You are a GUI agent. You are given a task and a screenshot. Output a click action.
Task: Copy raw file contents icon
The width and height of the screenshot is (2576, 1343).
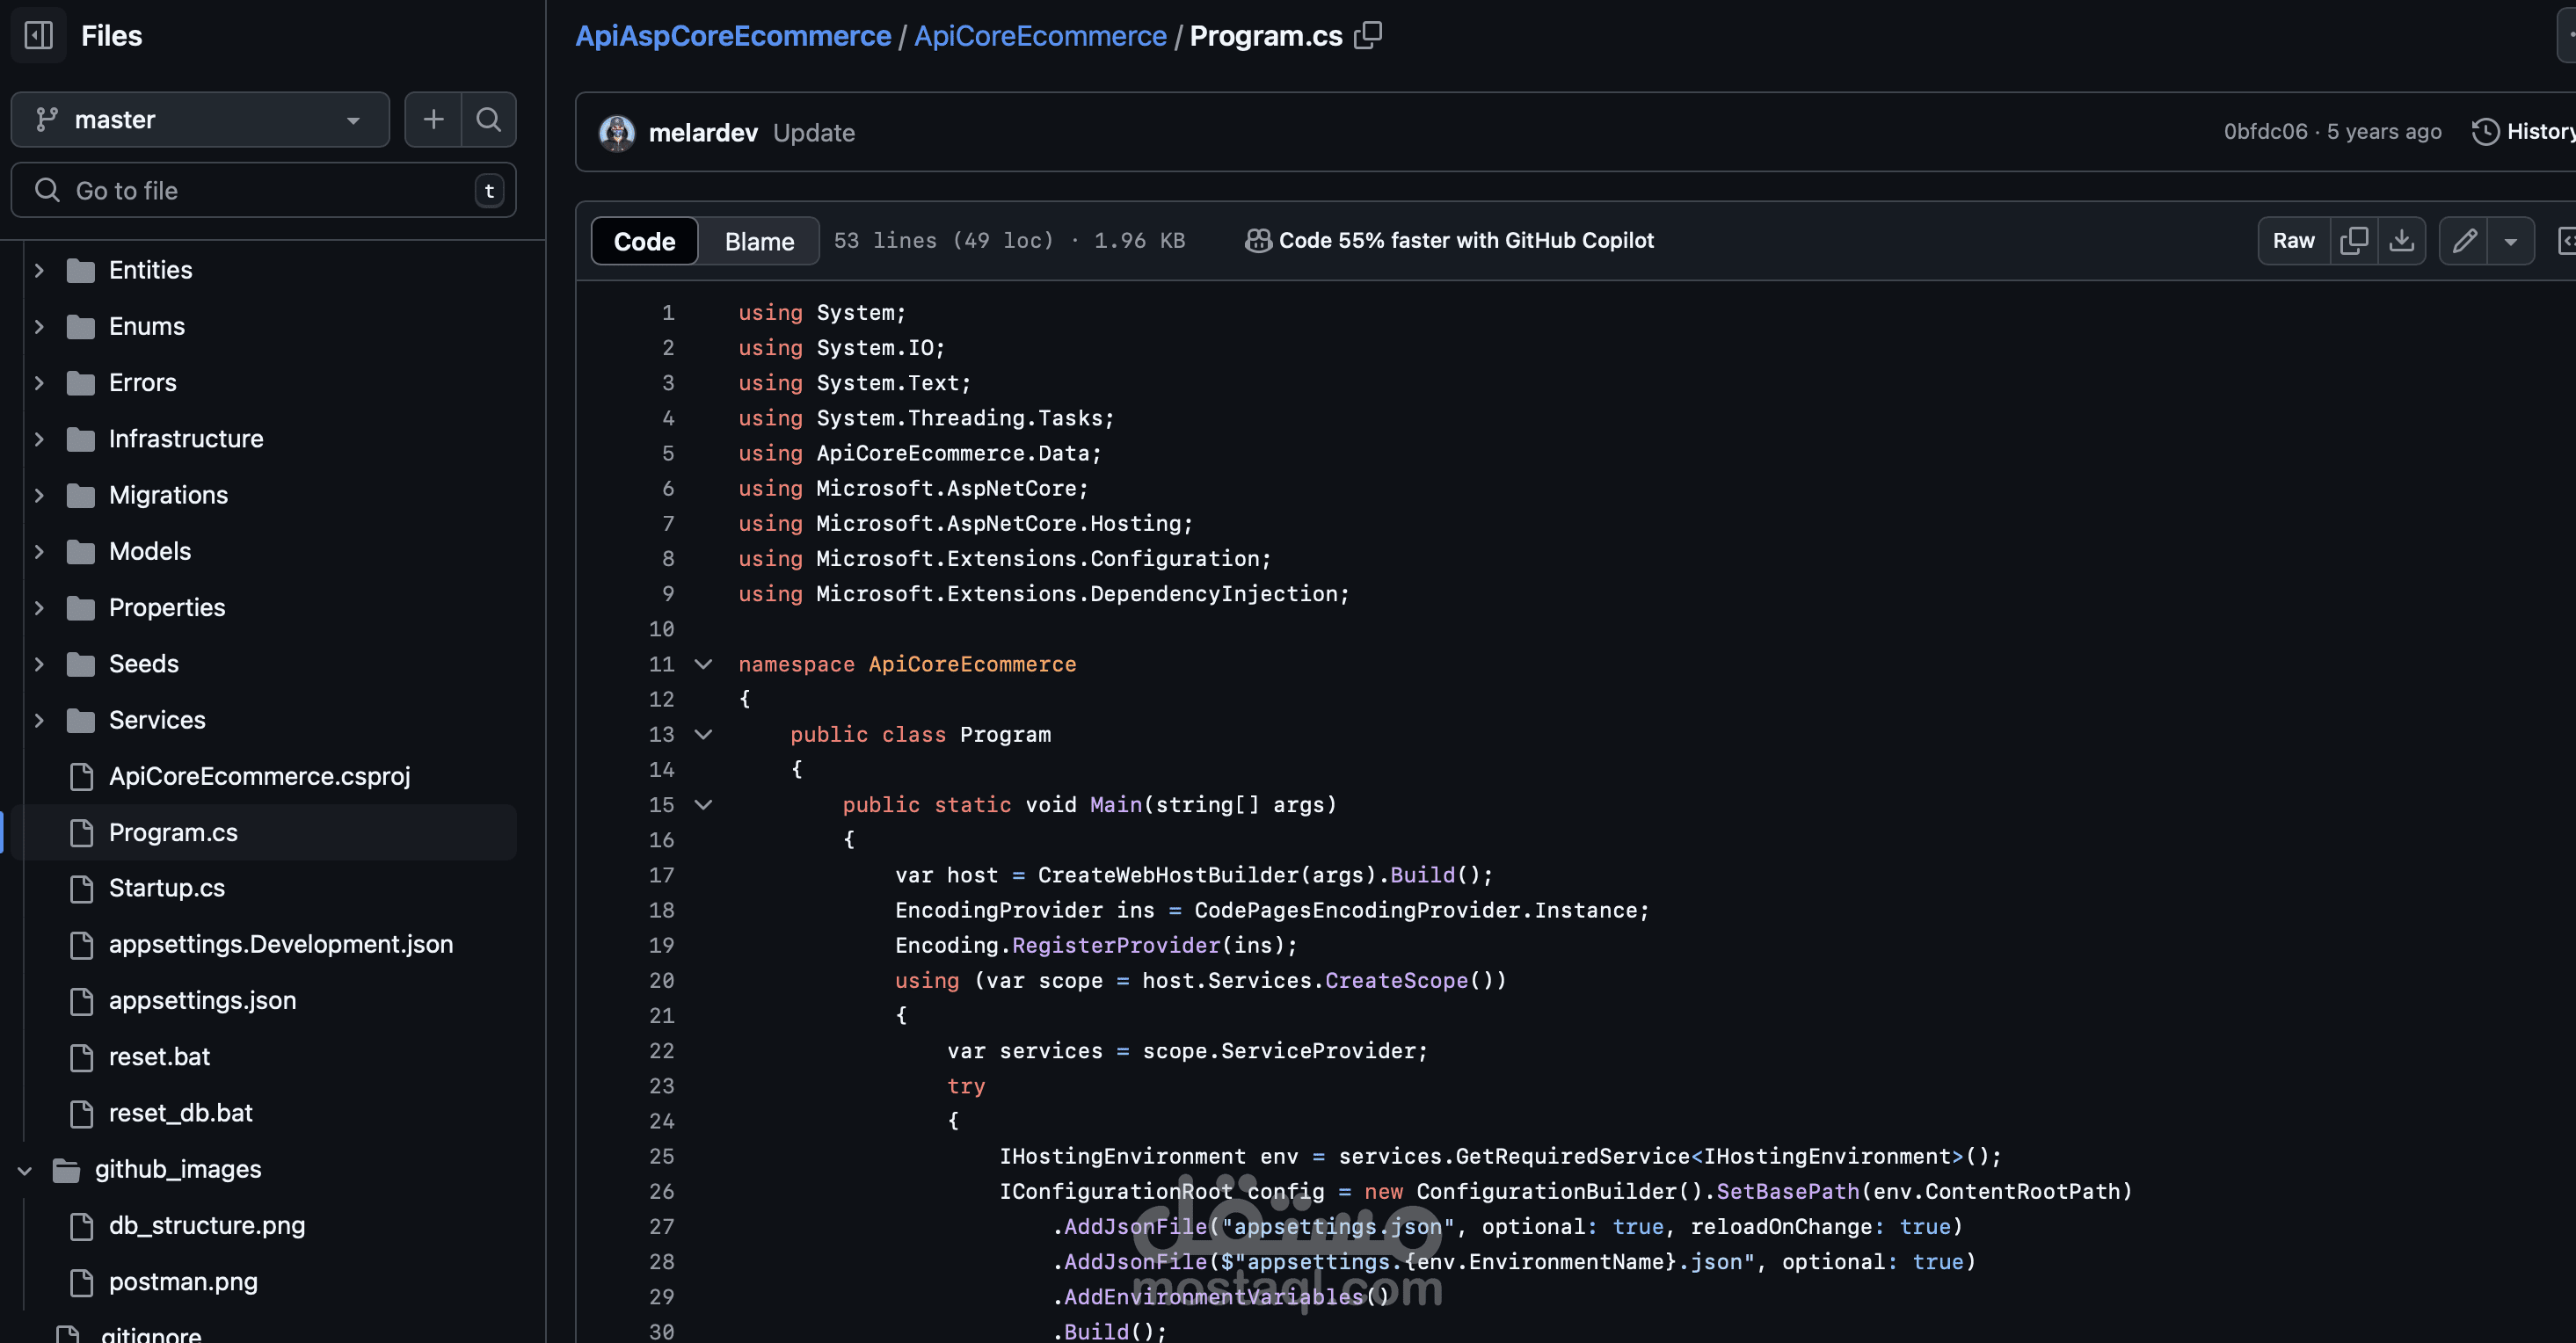pos(2353,241)
